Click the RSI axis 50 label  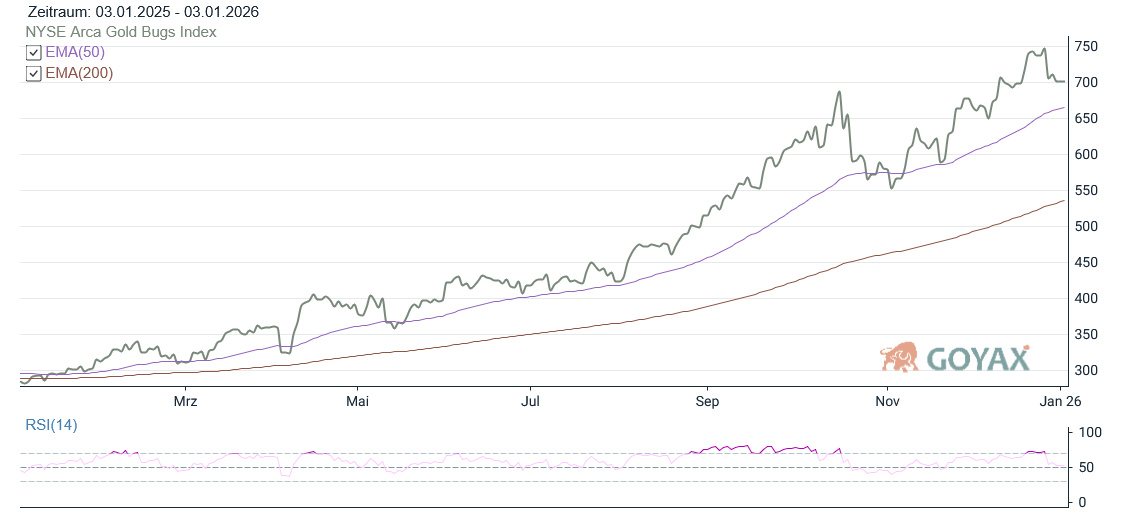click(x=1085, y=468)
